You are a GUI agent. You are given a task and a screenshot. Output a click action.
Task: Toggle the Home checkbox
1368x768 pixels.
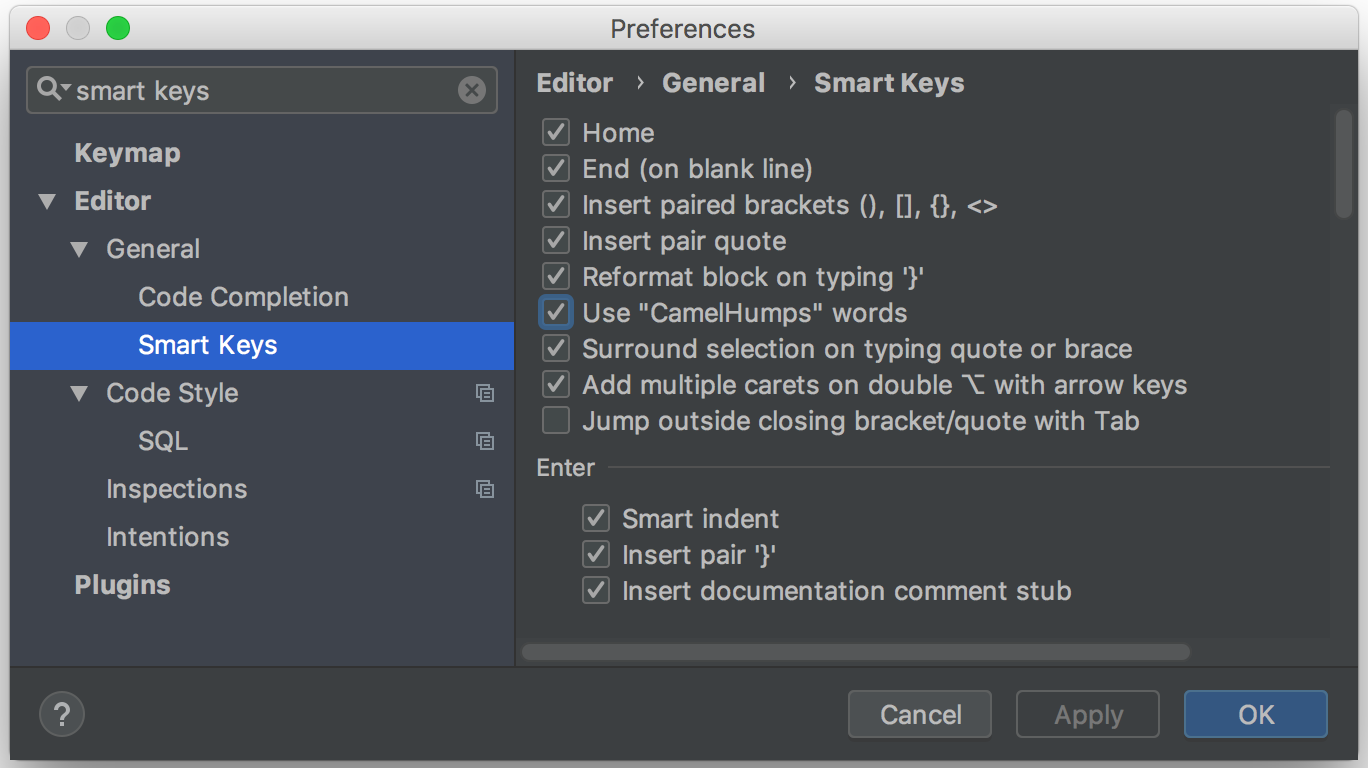click(556, 133)
